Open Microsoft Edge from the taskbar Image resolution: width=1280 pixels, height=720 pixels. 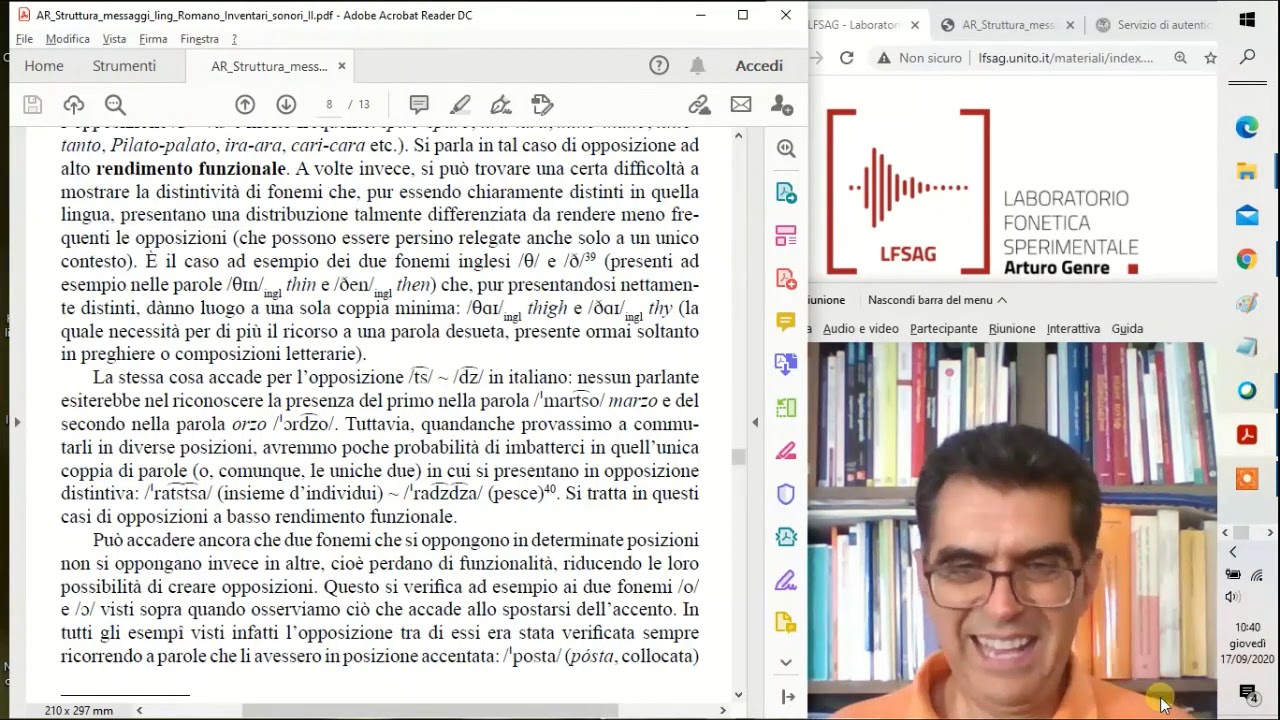point(1247,127)
